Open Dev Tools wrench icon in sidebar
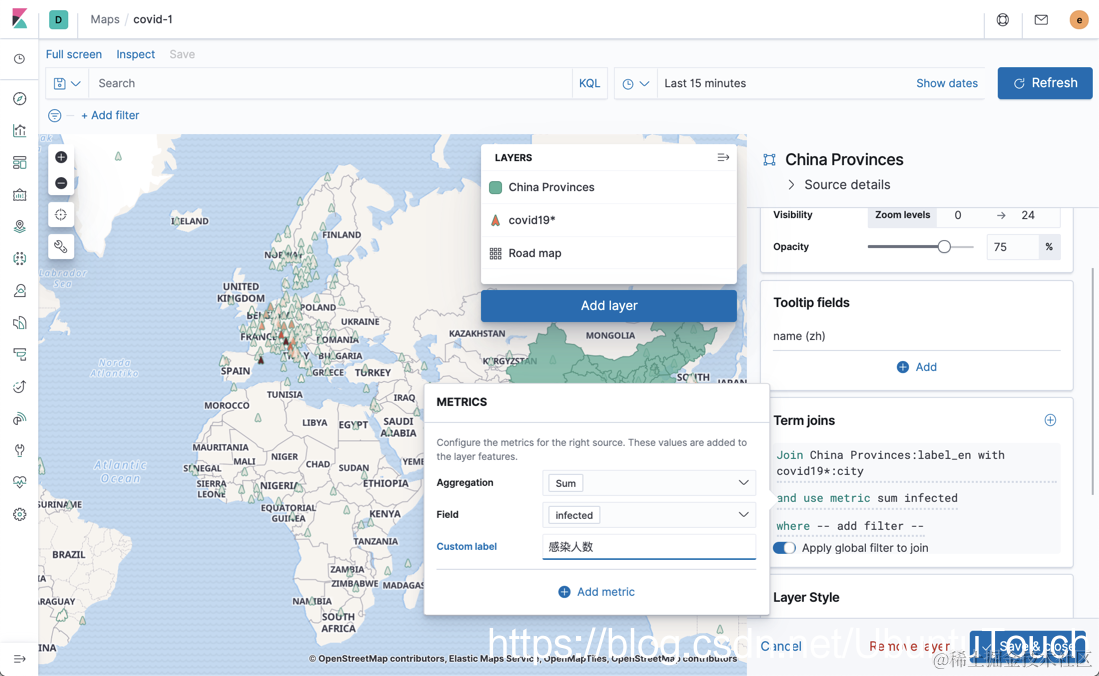Screen dimensions: 1099x676 (20, 450)
